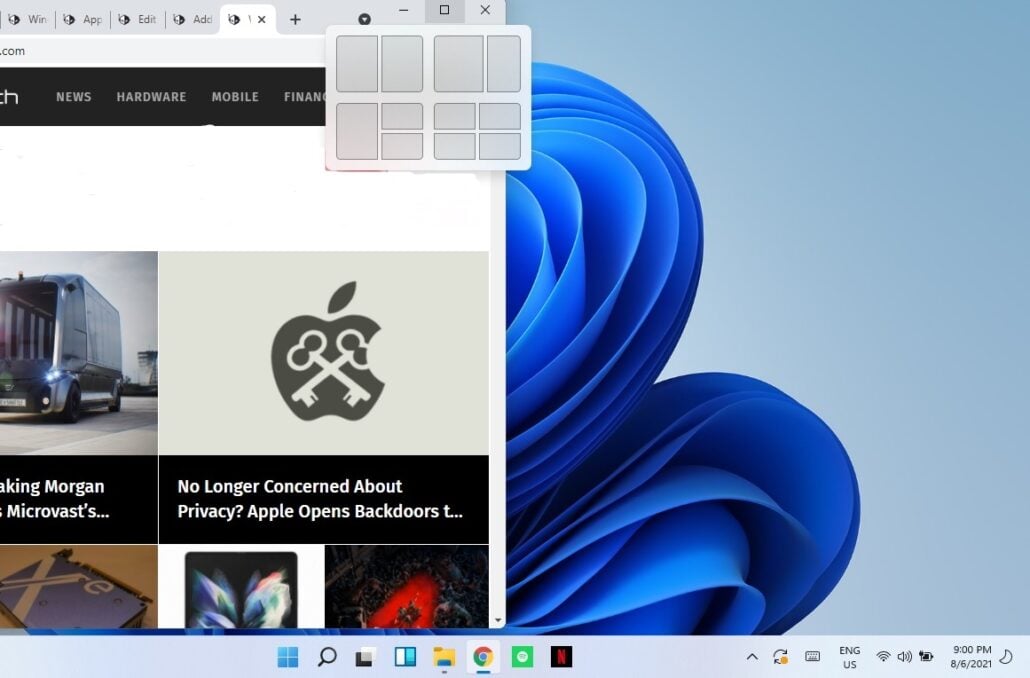Open the touch keyboard tray icon
Image resolution: width=1030 pixels, height=678 pixels.
click(812, 657)
